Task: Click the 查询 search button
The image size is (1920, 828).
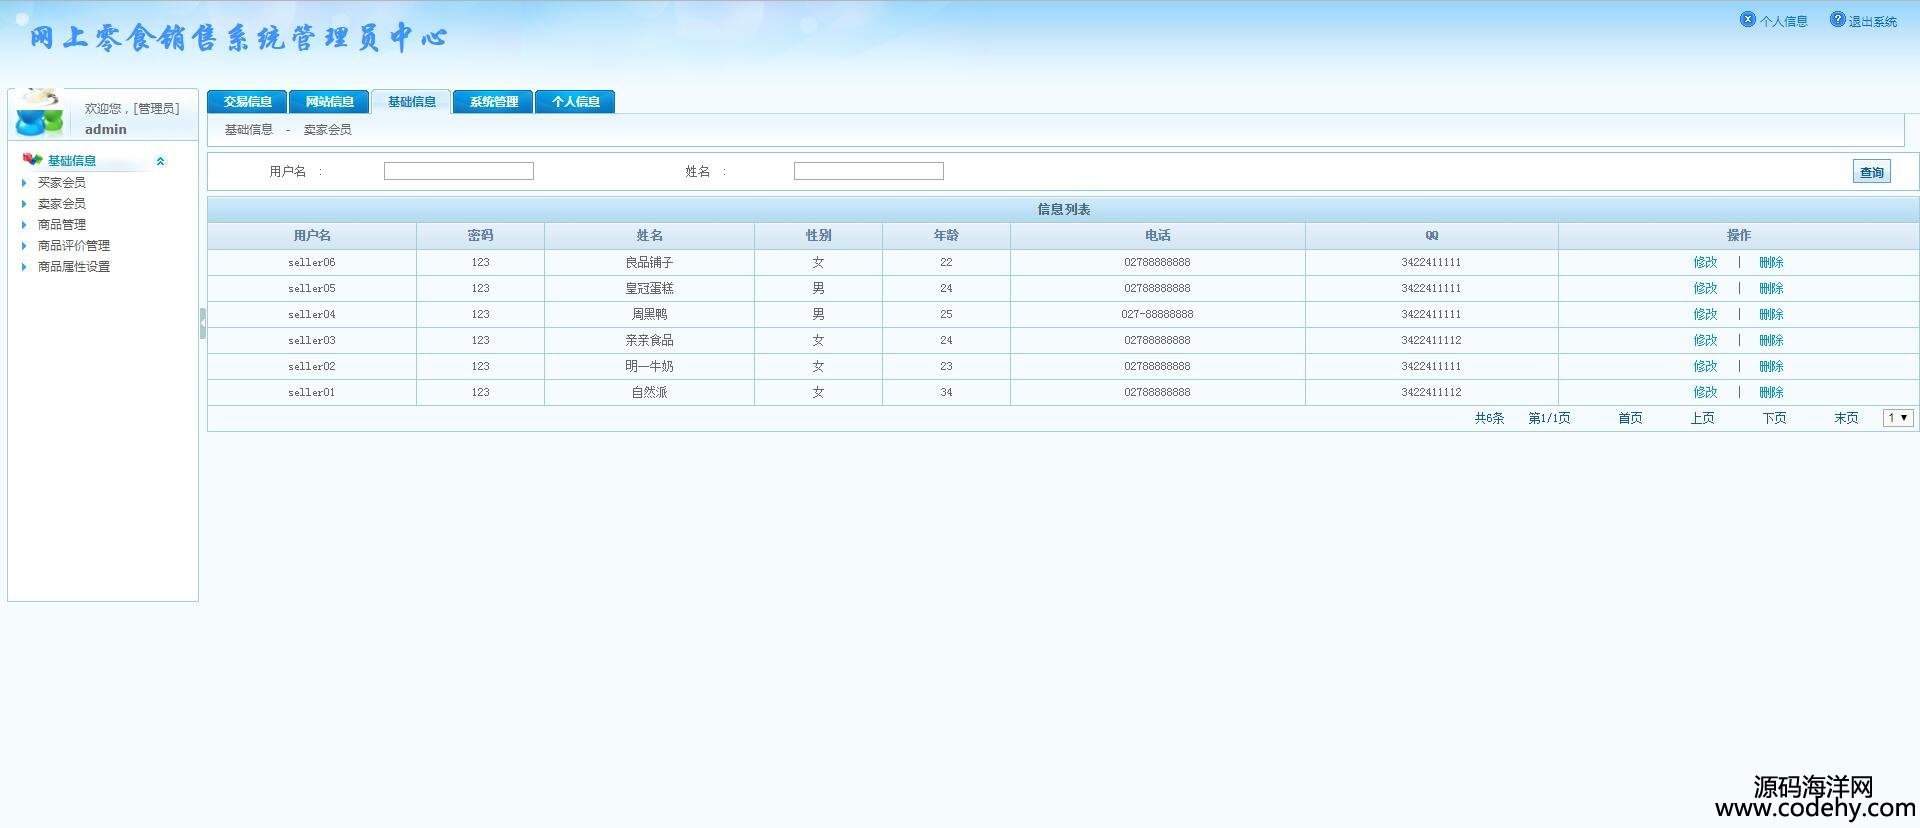Action: pyautogui.click(x=1871, y=172)
